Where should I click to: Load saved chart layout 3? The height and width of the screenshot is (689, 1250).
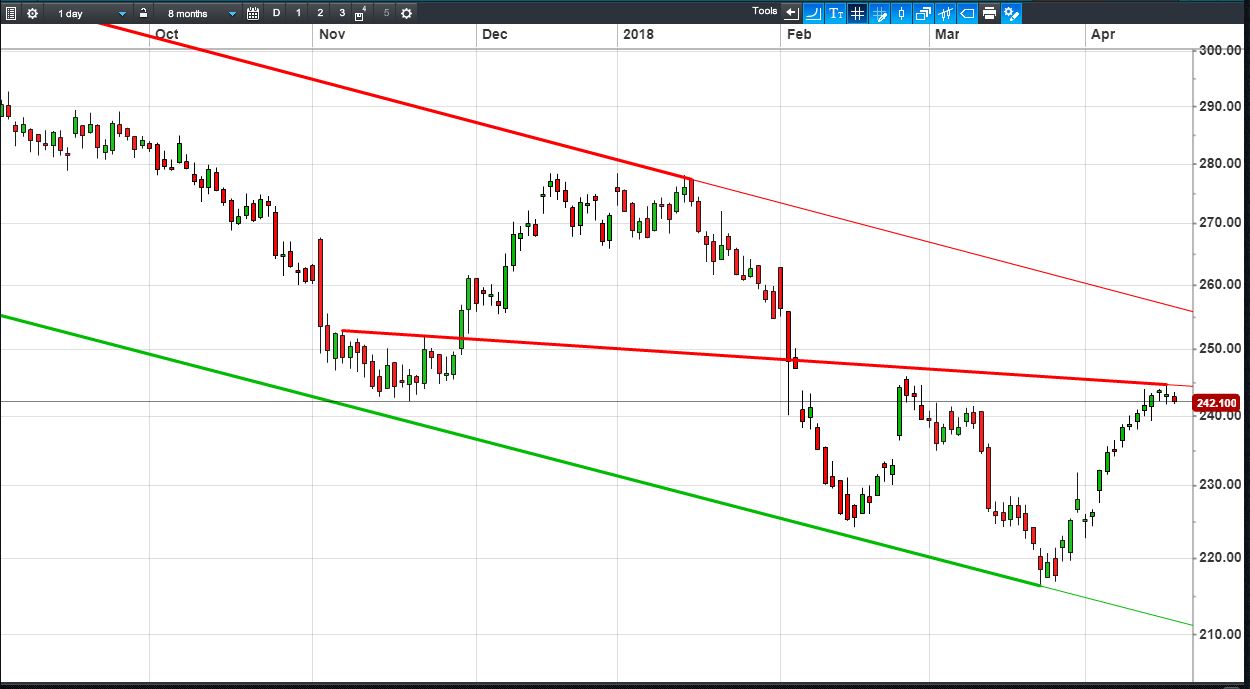tap(342, 13)
